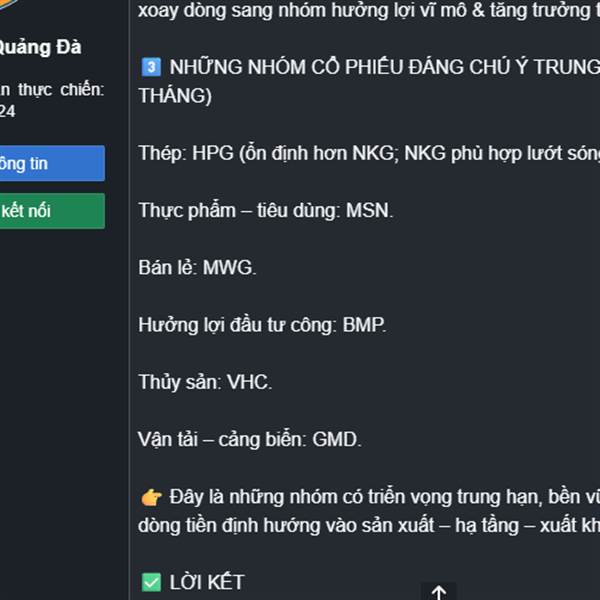Select 'Hưởng lợi đầu tư công: BMP' text
The width and height of the screenshot is (600, 600).
point(262,325)
